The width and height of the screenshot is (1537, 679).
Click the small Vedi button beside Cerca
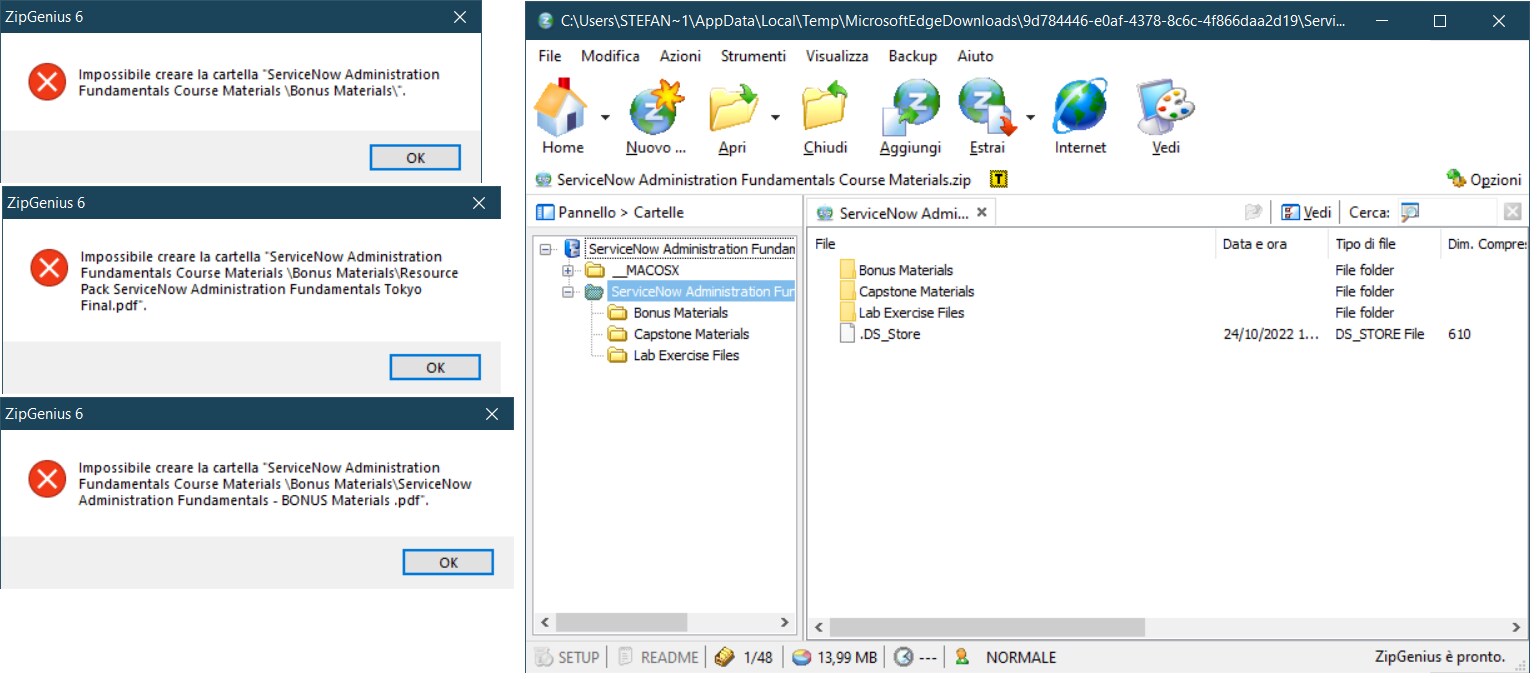click(1306, 212)
